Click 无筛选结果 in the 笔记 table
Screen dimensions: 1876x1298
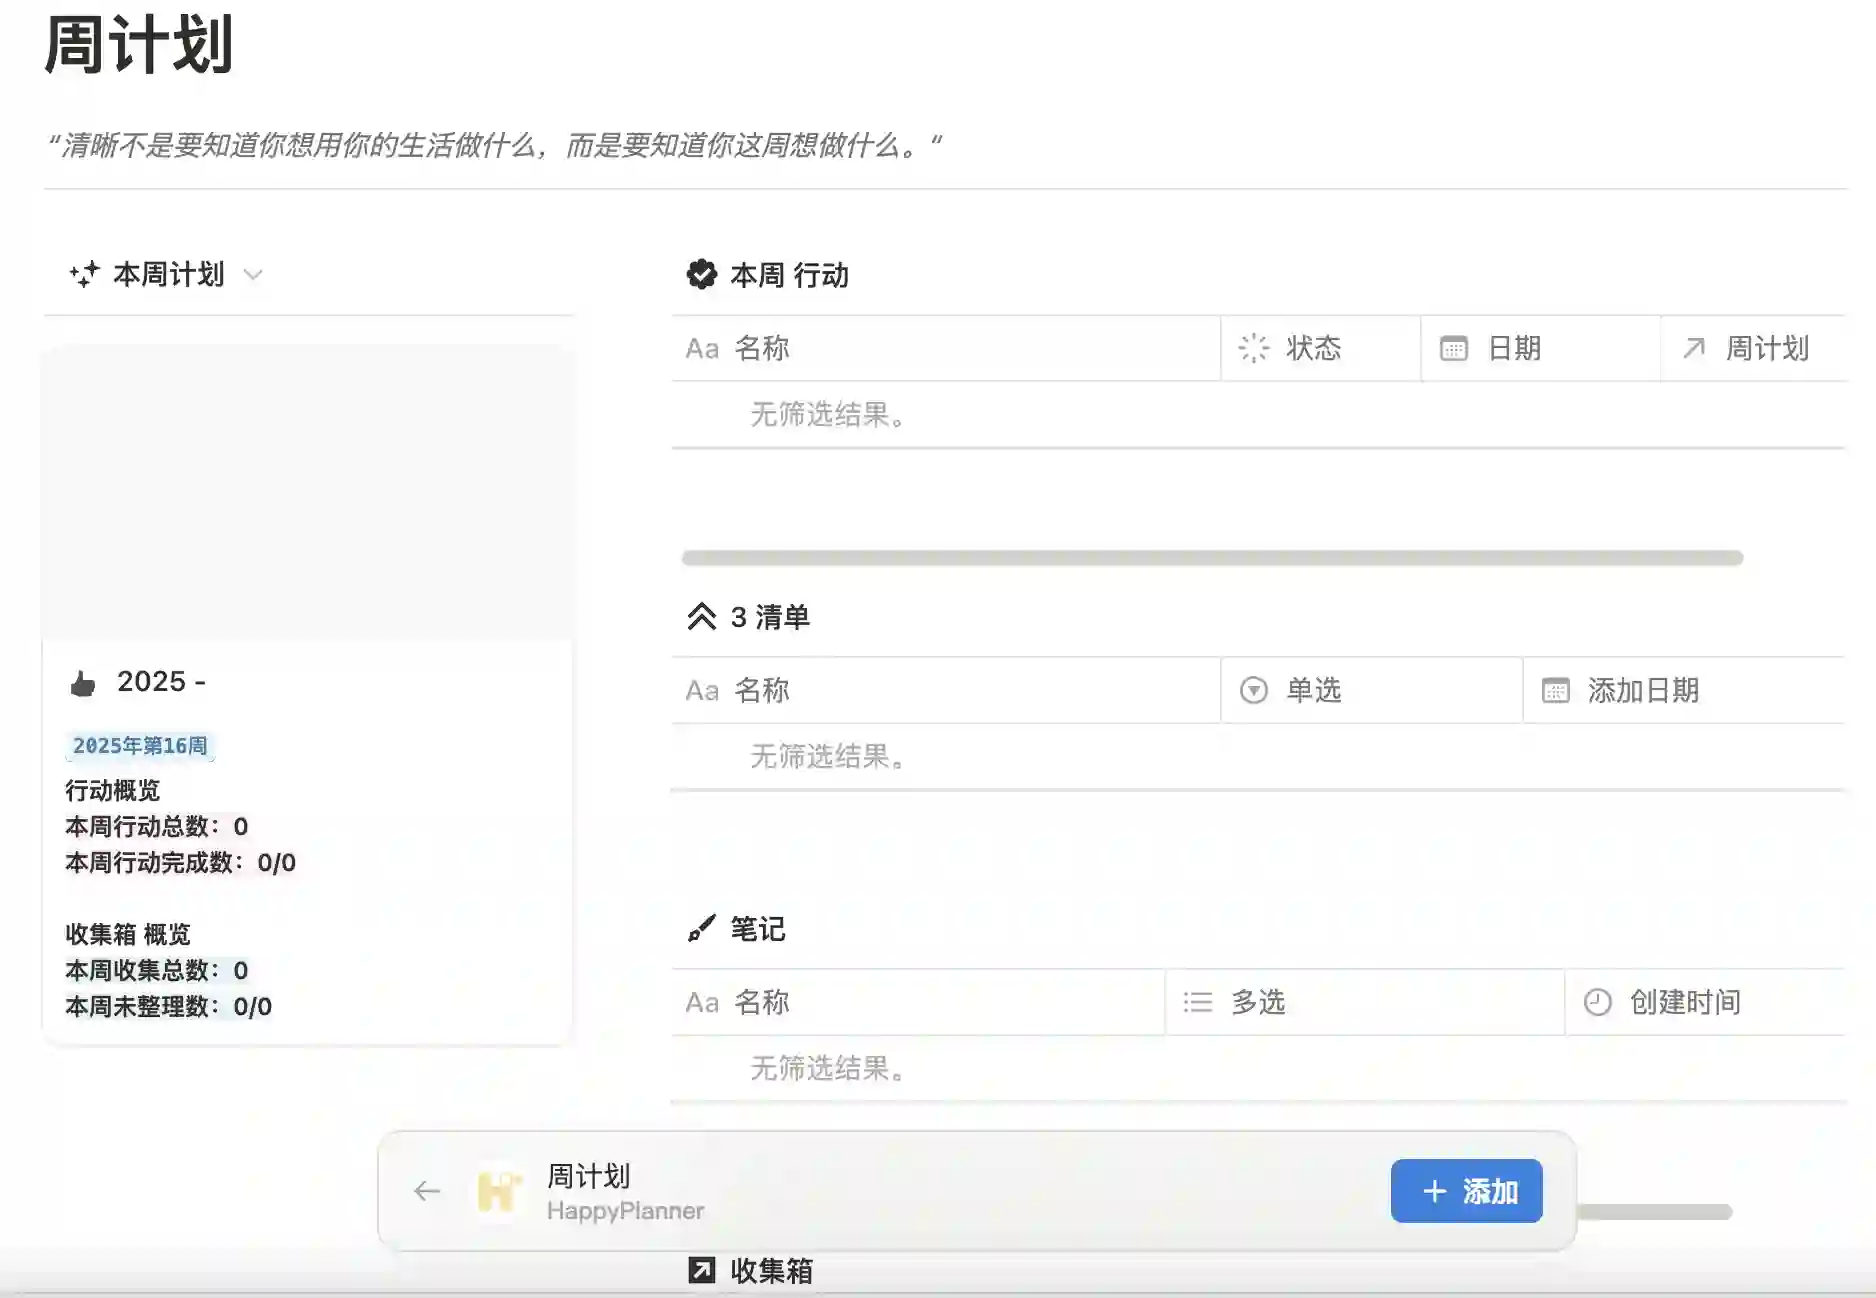click(x=828, y=1068)
